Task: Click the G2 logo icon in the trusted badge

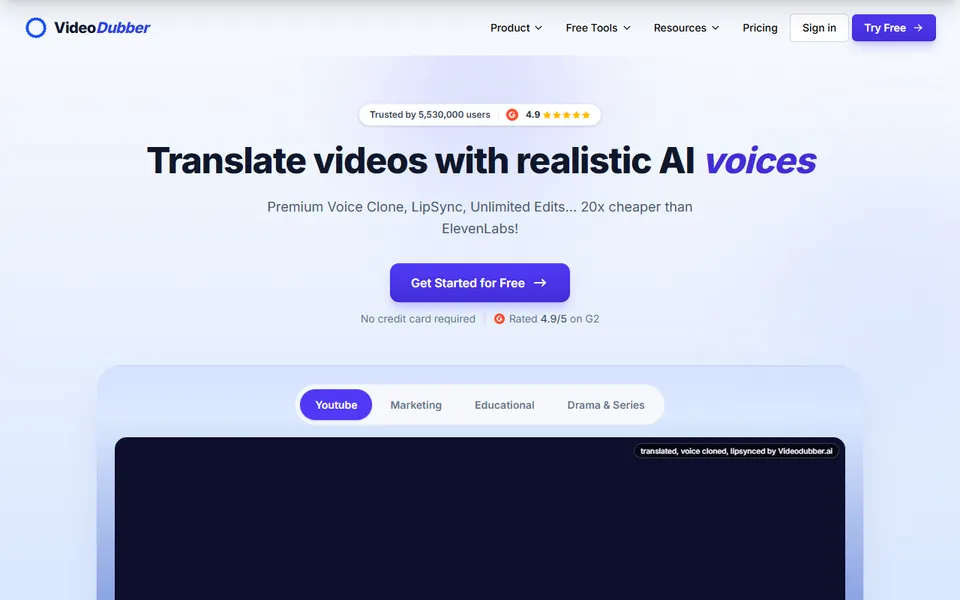Action: tap(512, 114)
